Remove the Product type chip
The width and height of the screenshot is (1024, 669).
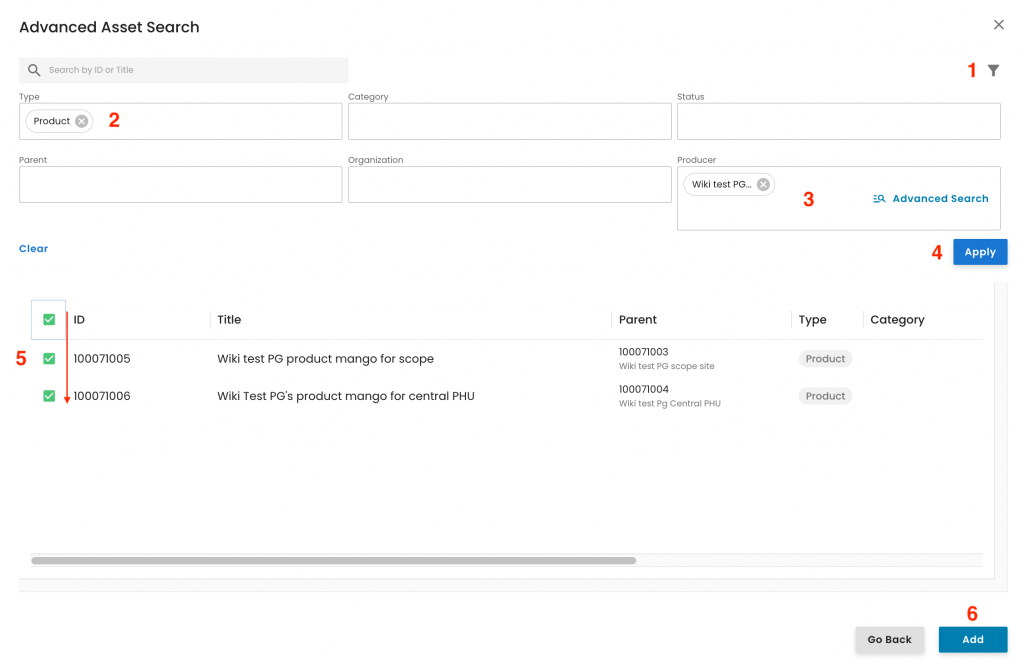point(82,121)
